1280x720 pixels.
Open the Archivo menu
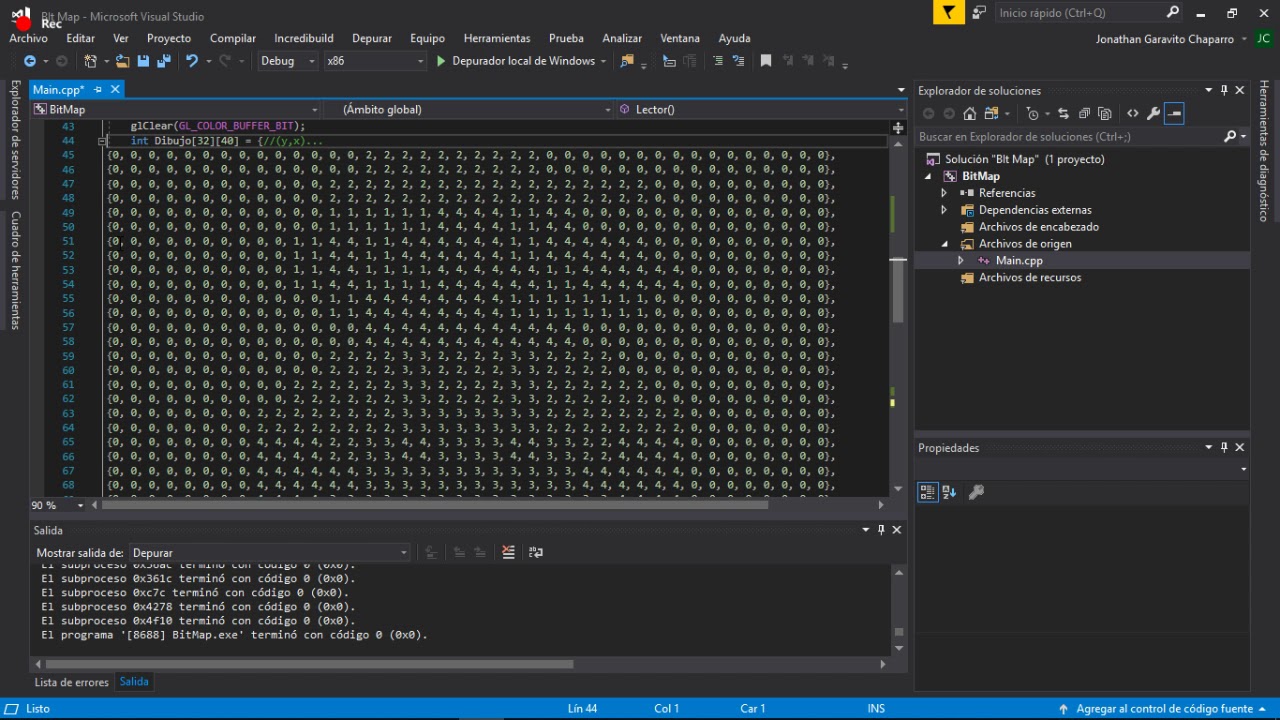click(28, 38)
